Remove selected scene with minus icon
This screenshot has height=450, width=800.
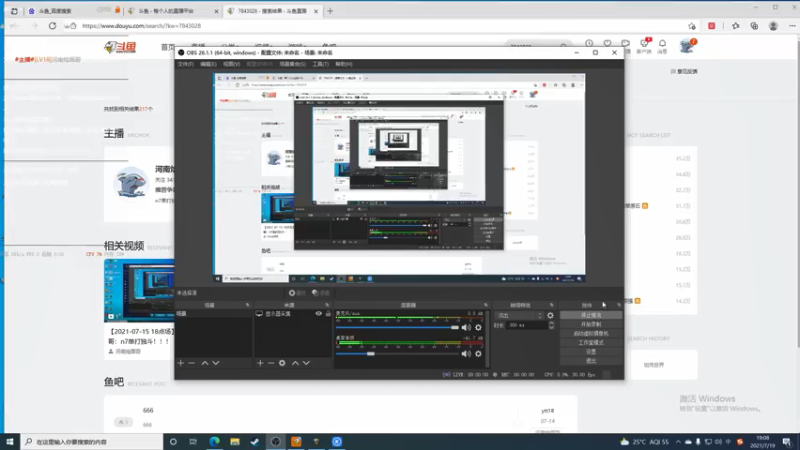192,363
